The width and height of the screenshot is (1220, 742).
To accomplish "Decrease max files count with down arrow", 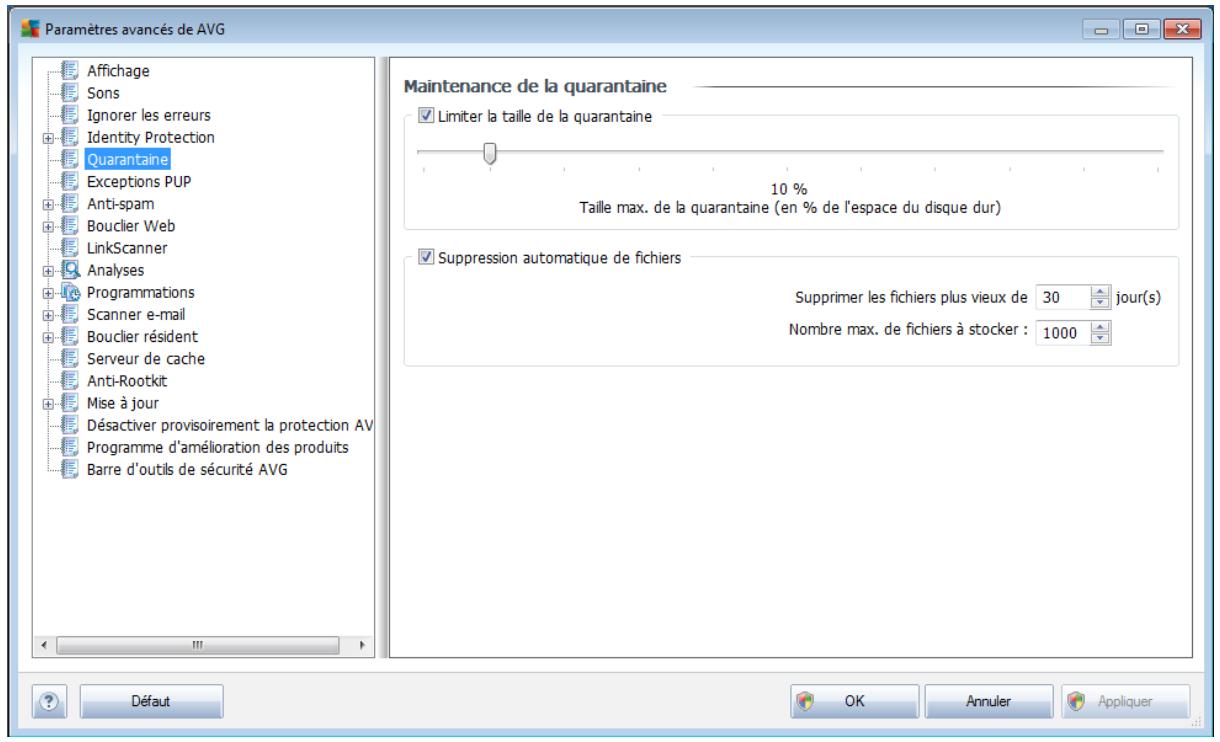I will coord(1102,340).
